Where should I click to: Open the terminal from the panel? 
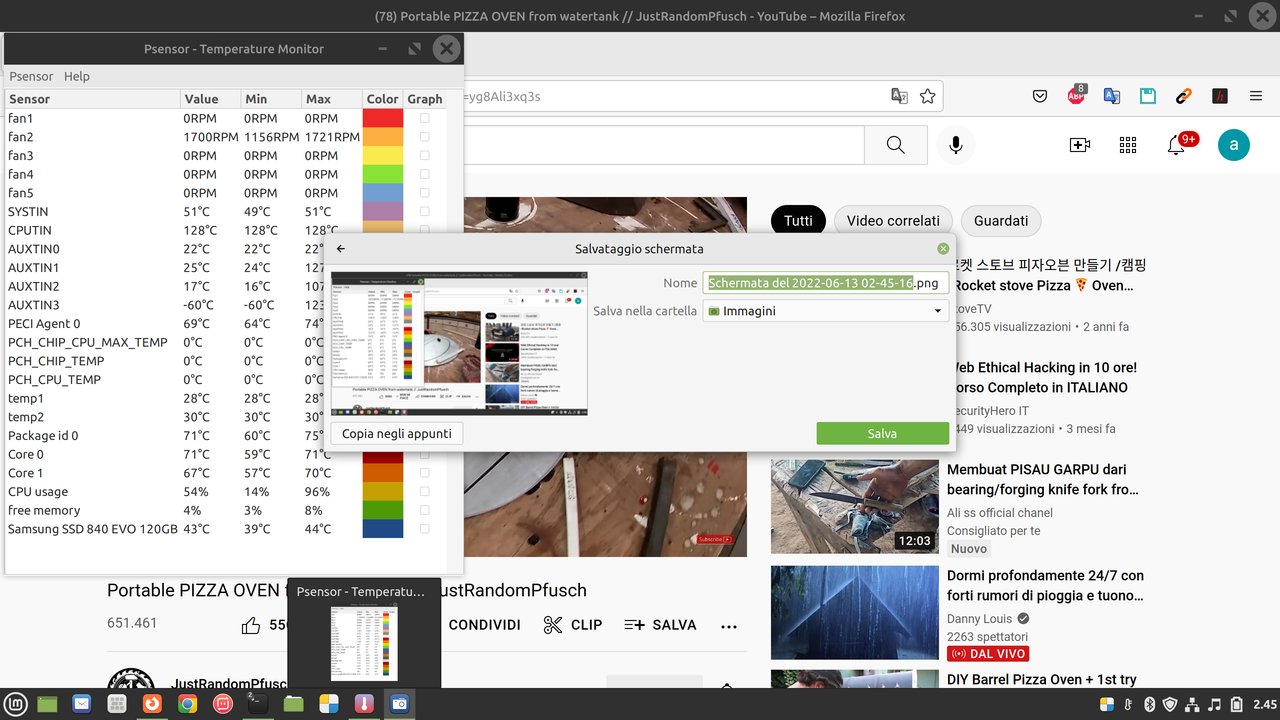(x=257, y=704)
